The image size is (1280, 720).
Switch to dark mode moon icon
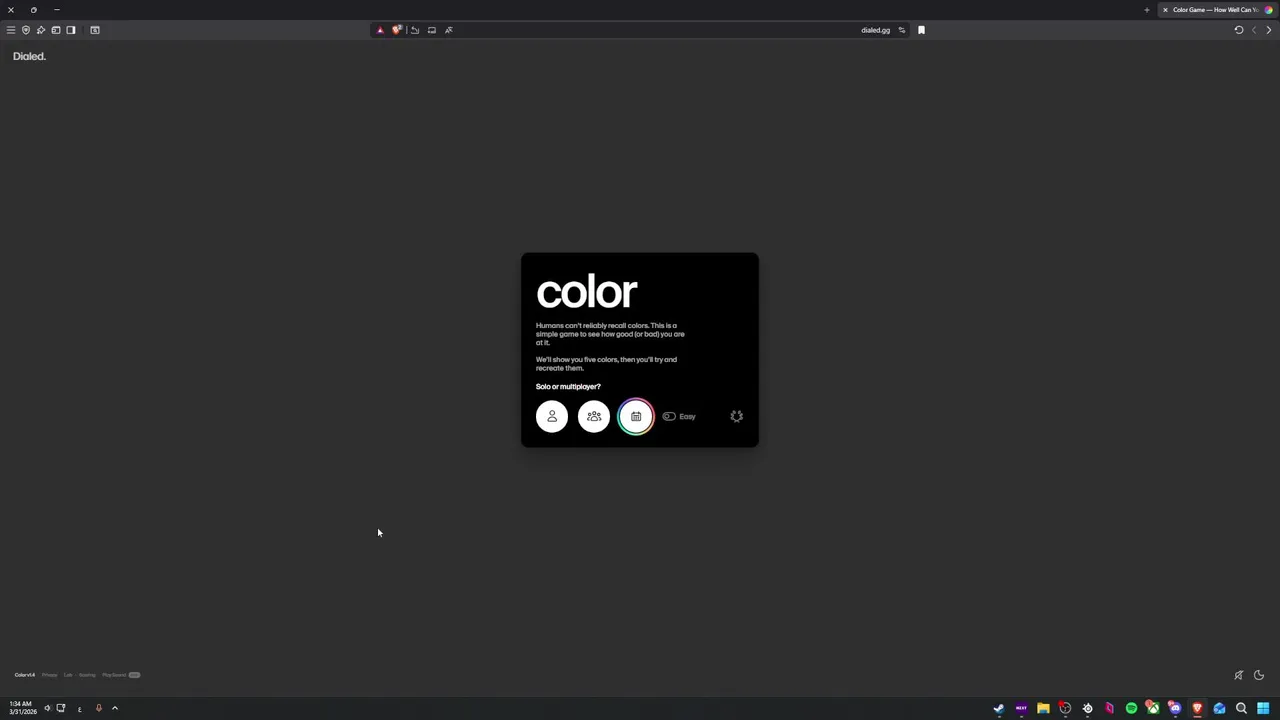[x=1259, y=675]
